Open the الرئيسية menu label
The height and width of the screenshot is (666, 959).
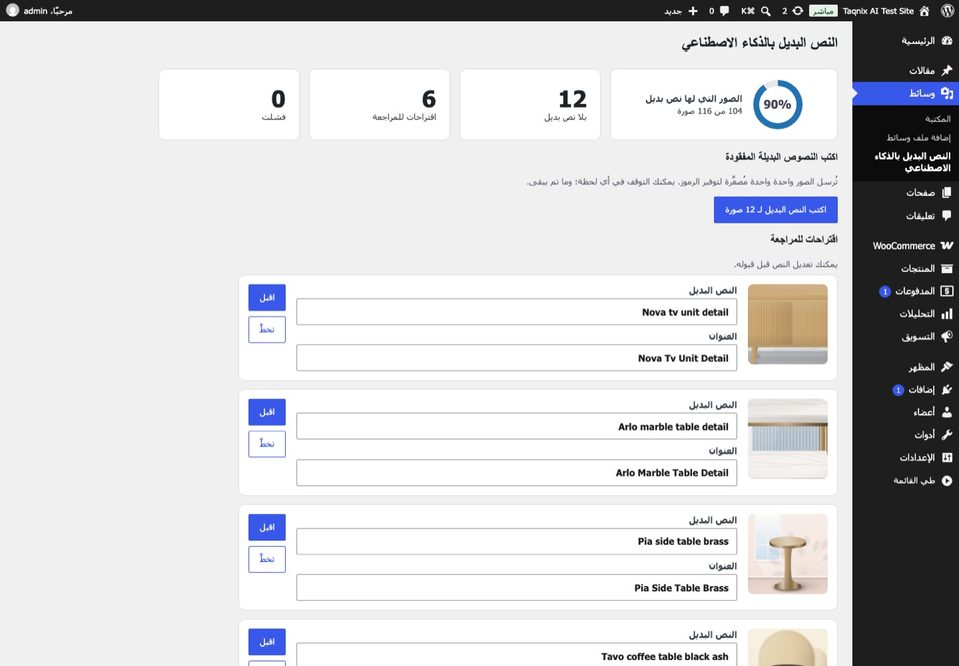pyautogui.click(x=918, y=41)
